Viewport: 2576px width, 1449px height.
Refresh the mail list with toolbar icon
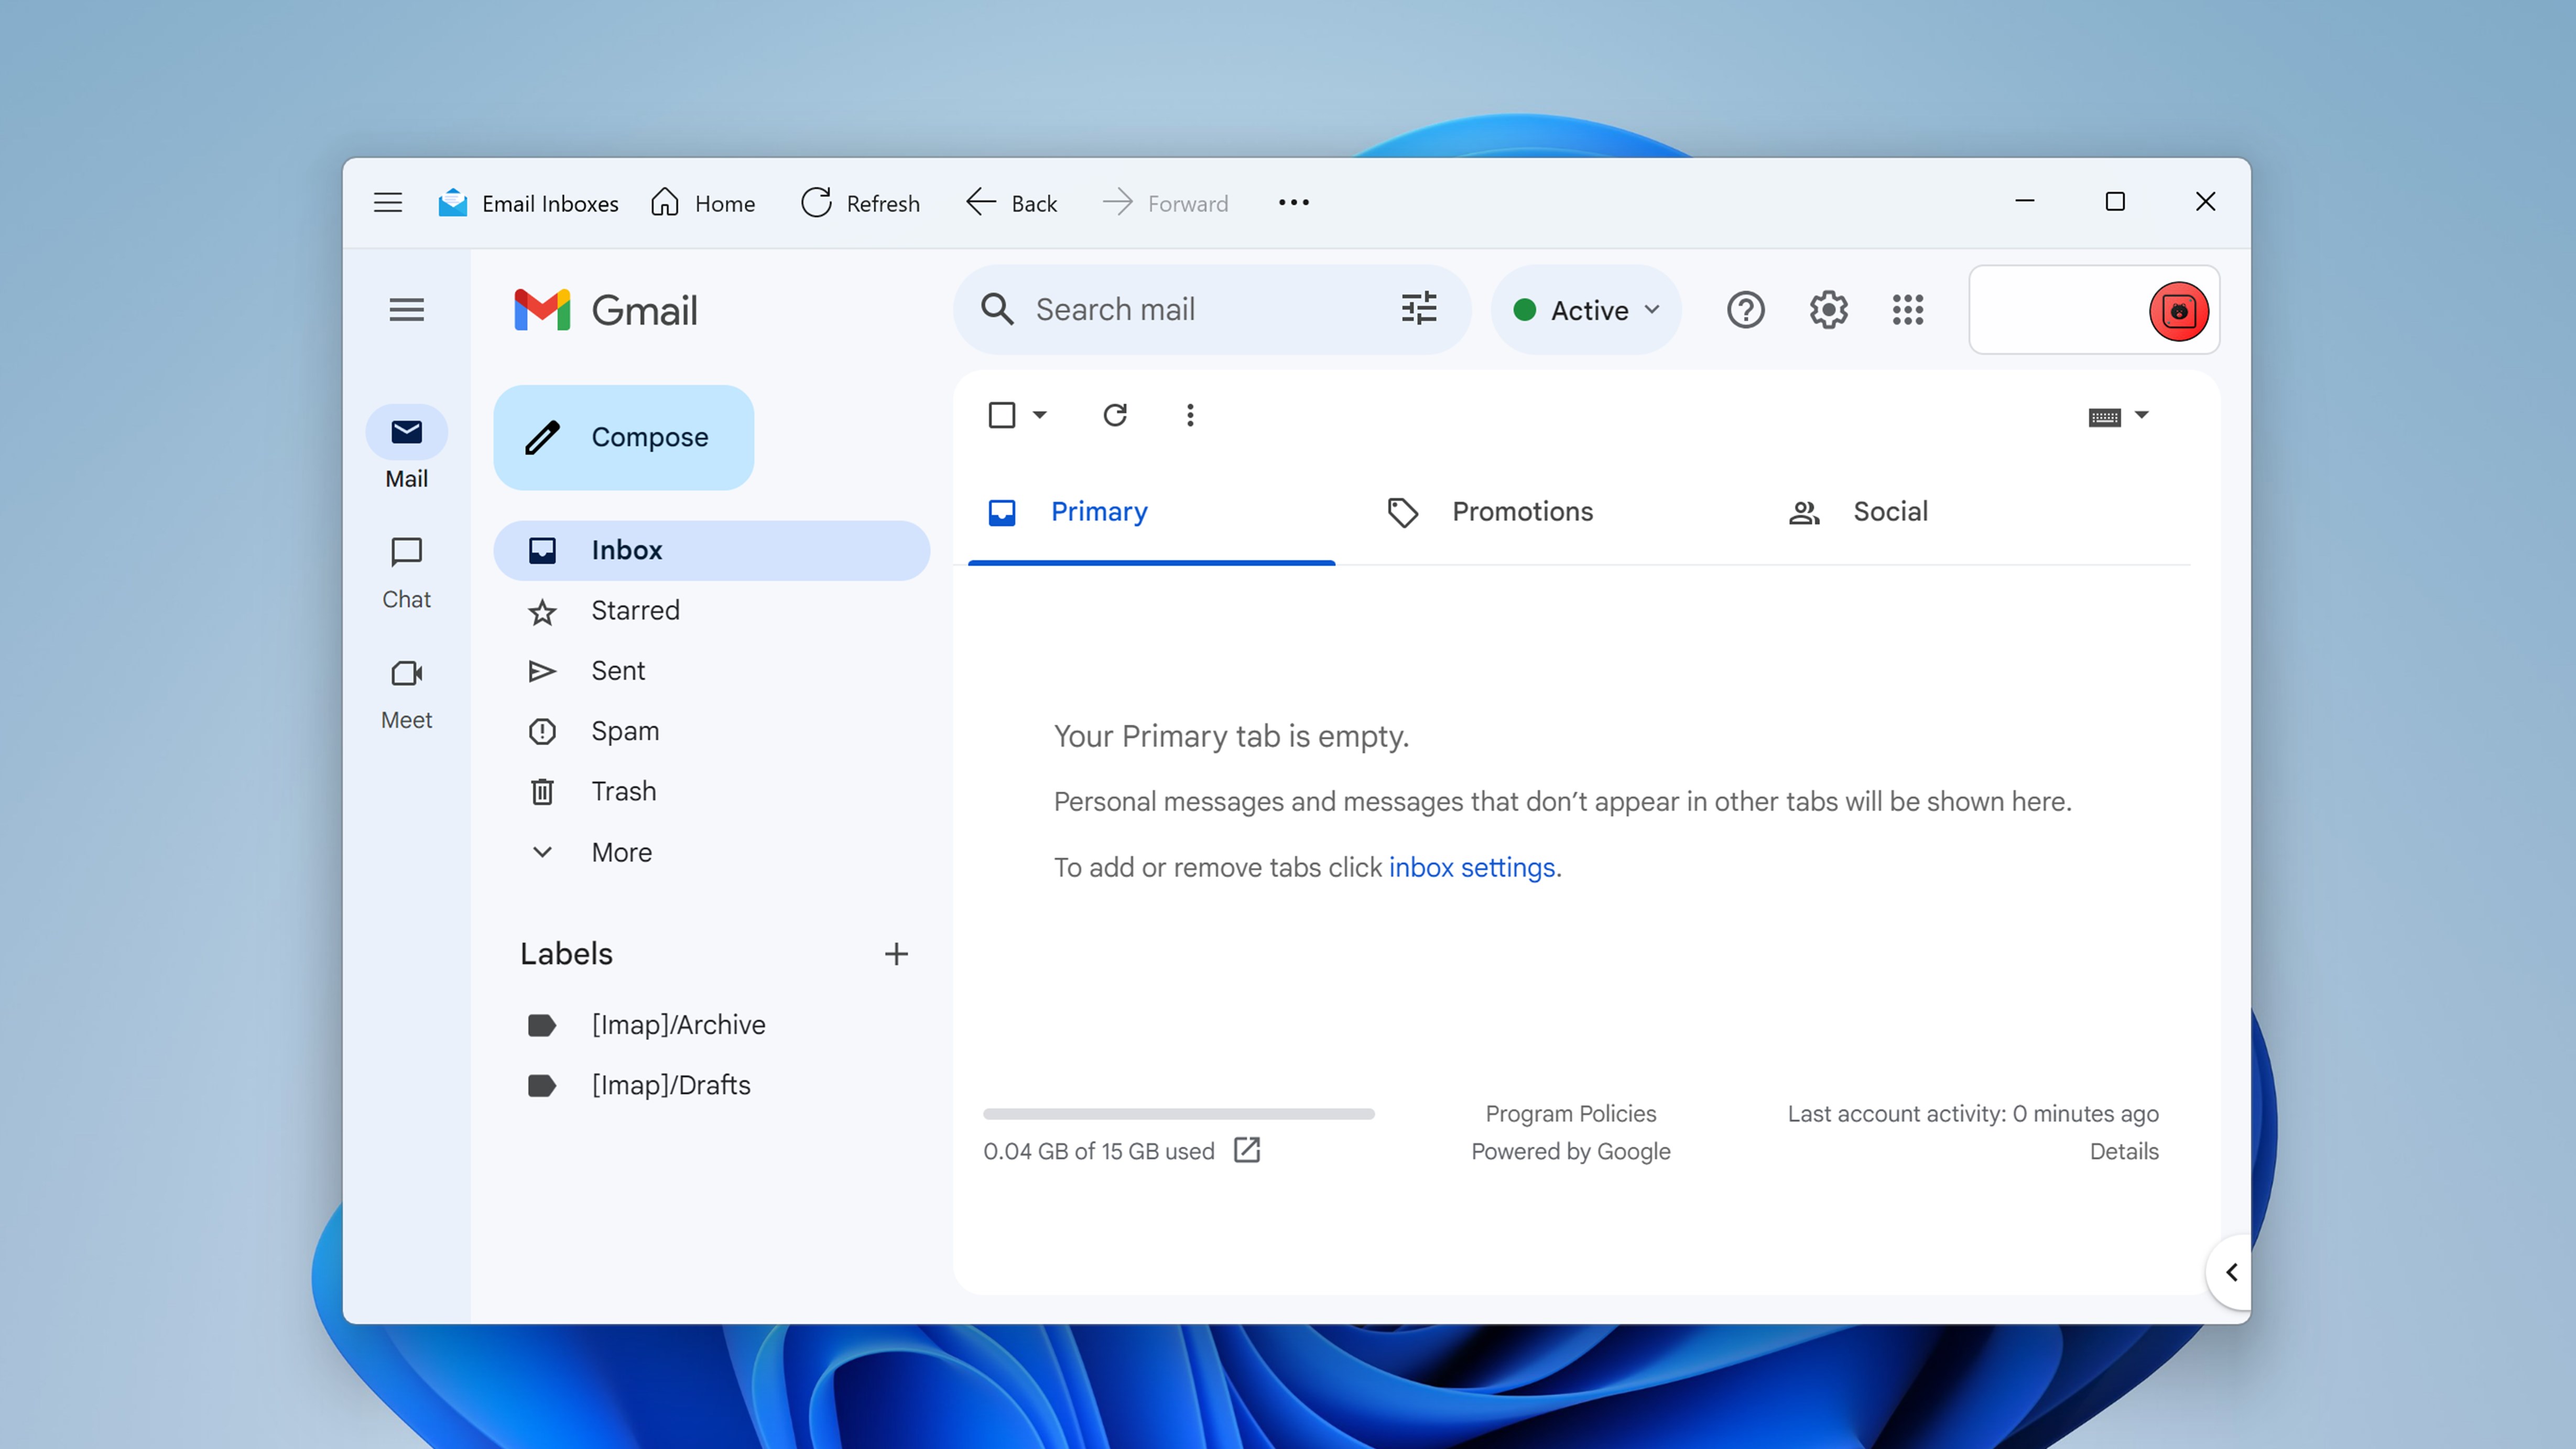1115,415
